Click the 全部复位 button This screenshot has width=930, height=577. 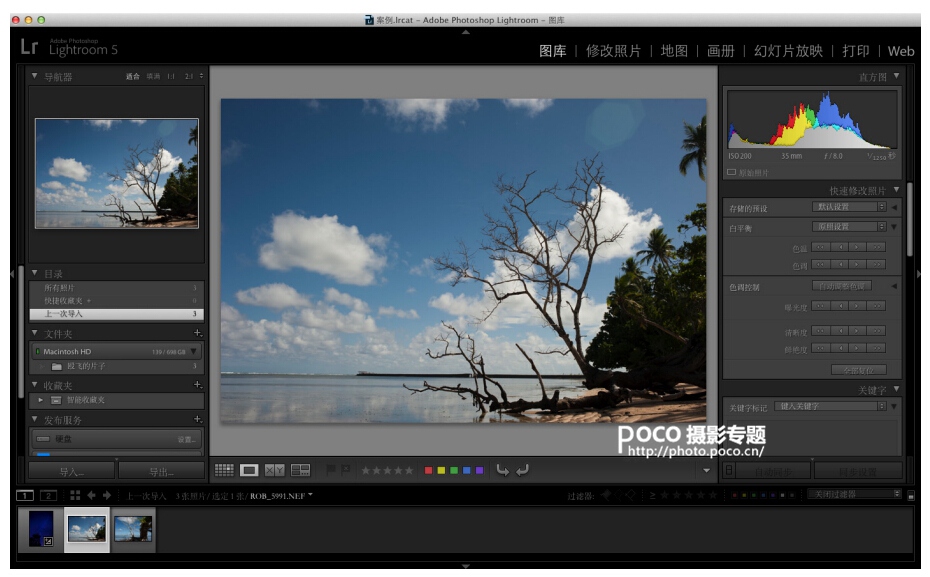click(x=859, y=370)
